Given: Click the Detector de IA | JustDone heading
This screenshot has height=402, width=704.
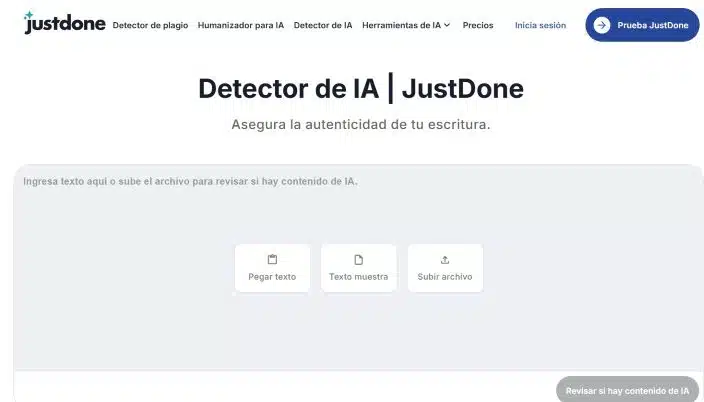Looking at the screenshot, I should click(360, 89).
